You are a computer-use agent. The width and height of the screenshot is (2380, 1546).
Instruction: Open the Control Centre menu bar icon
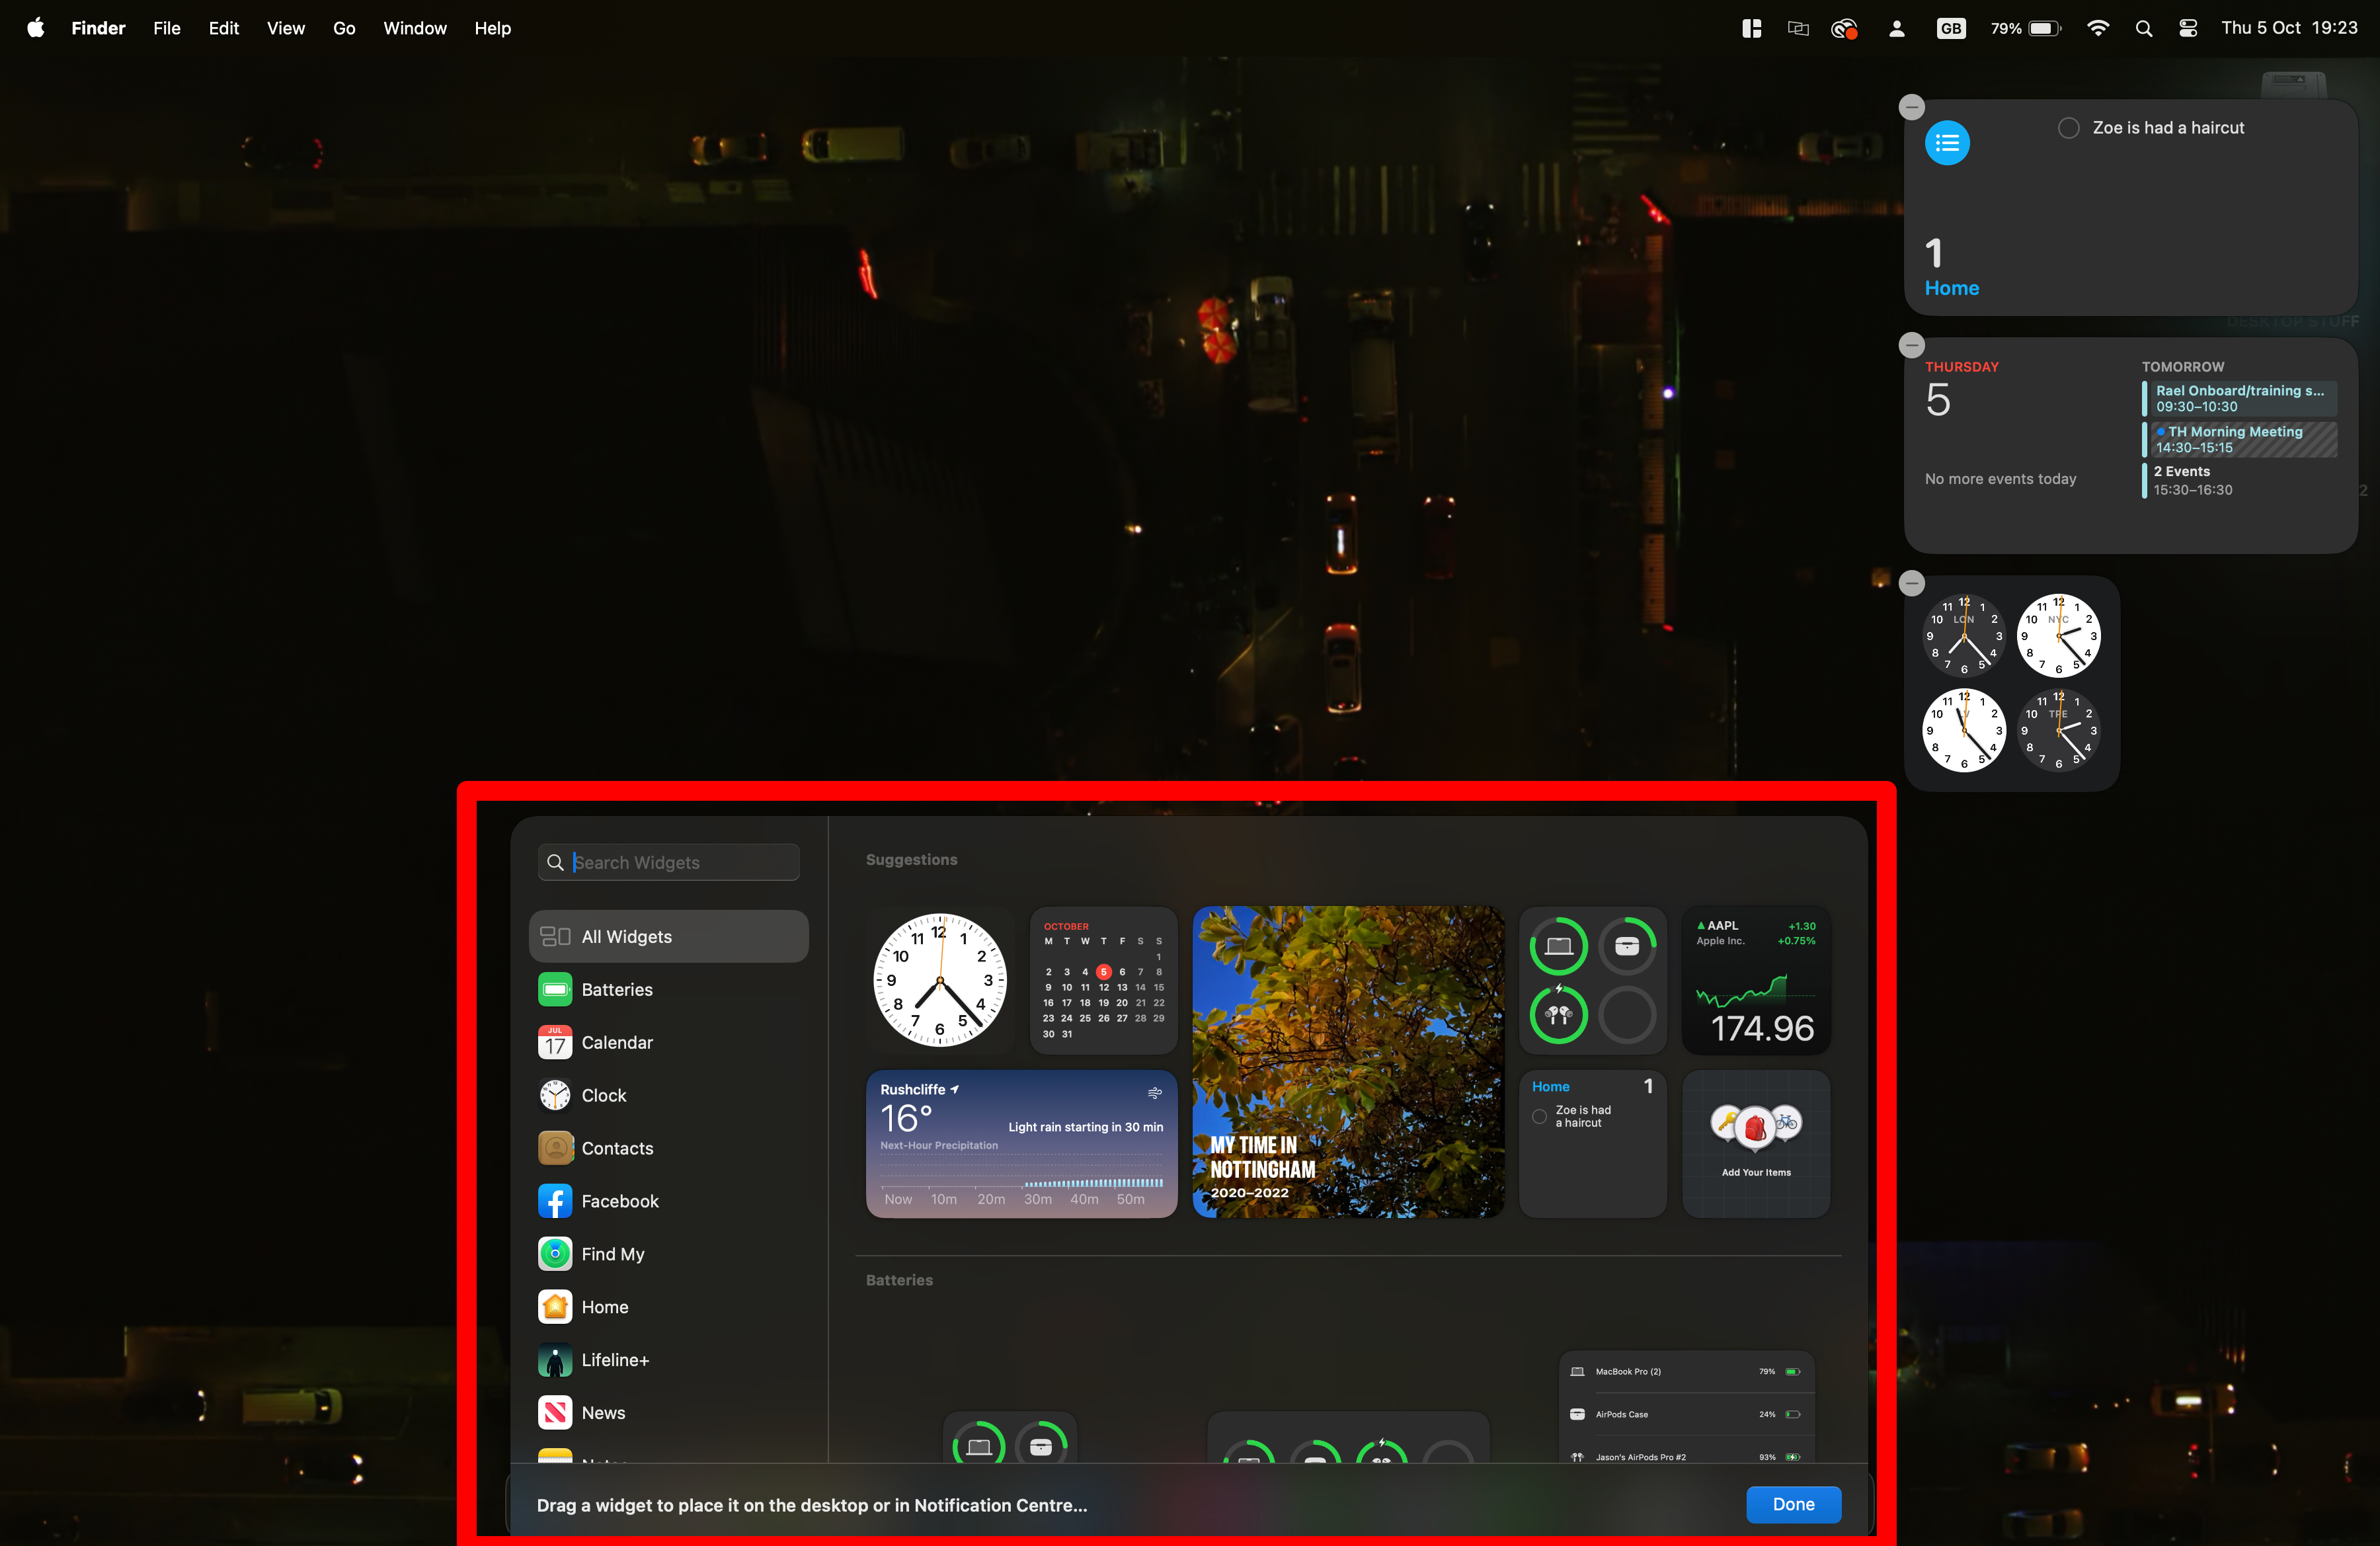(2187, 28)
